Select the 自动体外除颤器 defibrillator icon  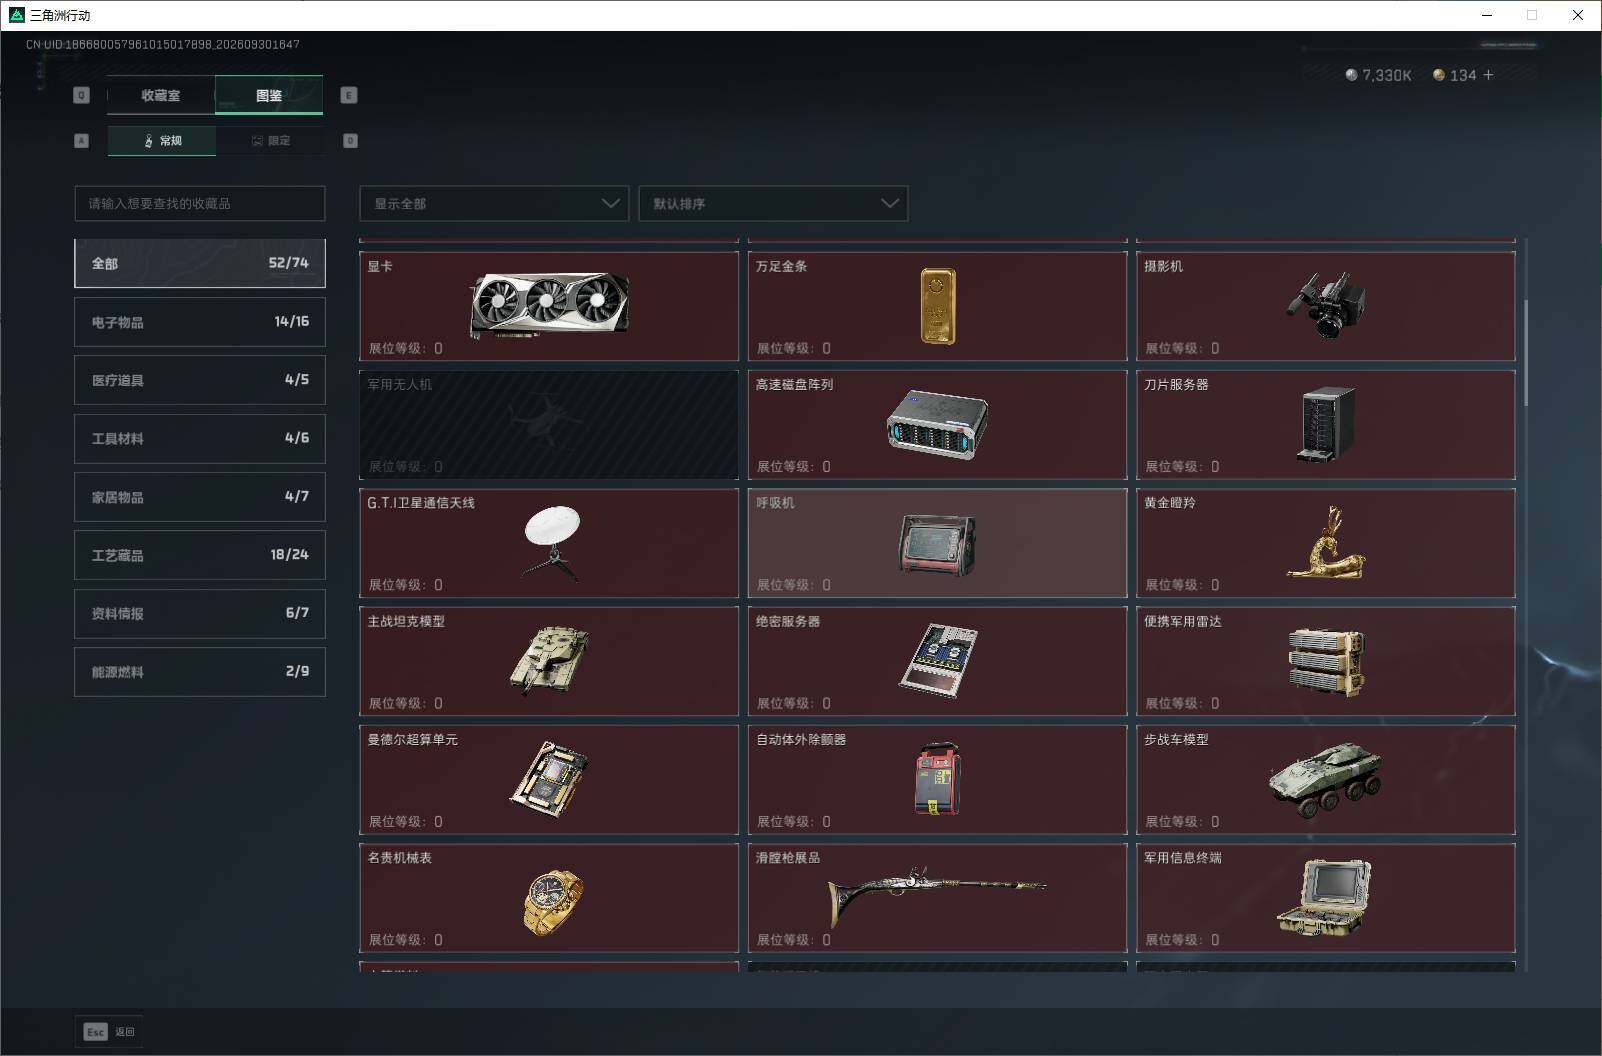tap(937, 780)
